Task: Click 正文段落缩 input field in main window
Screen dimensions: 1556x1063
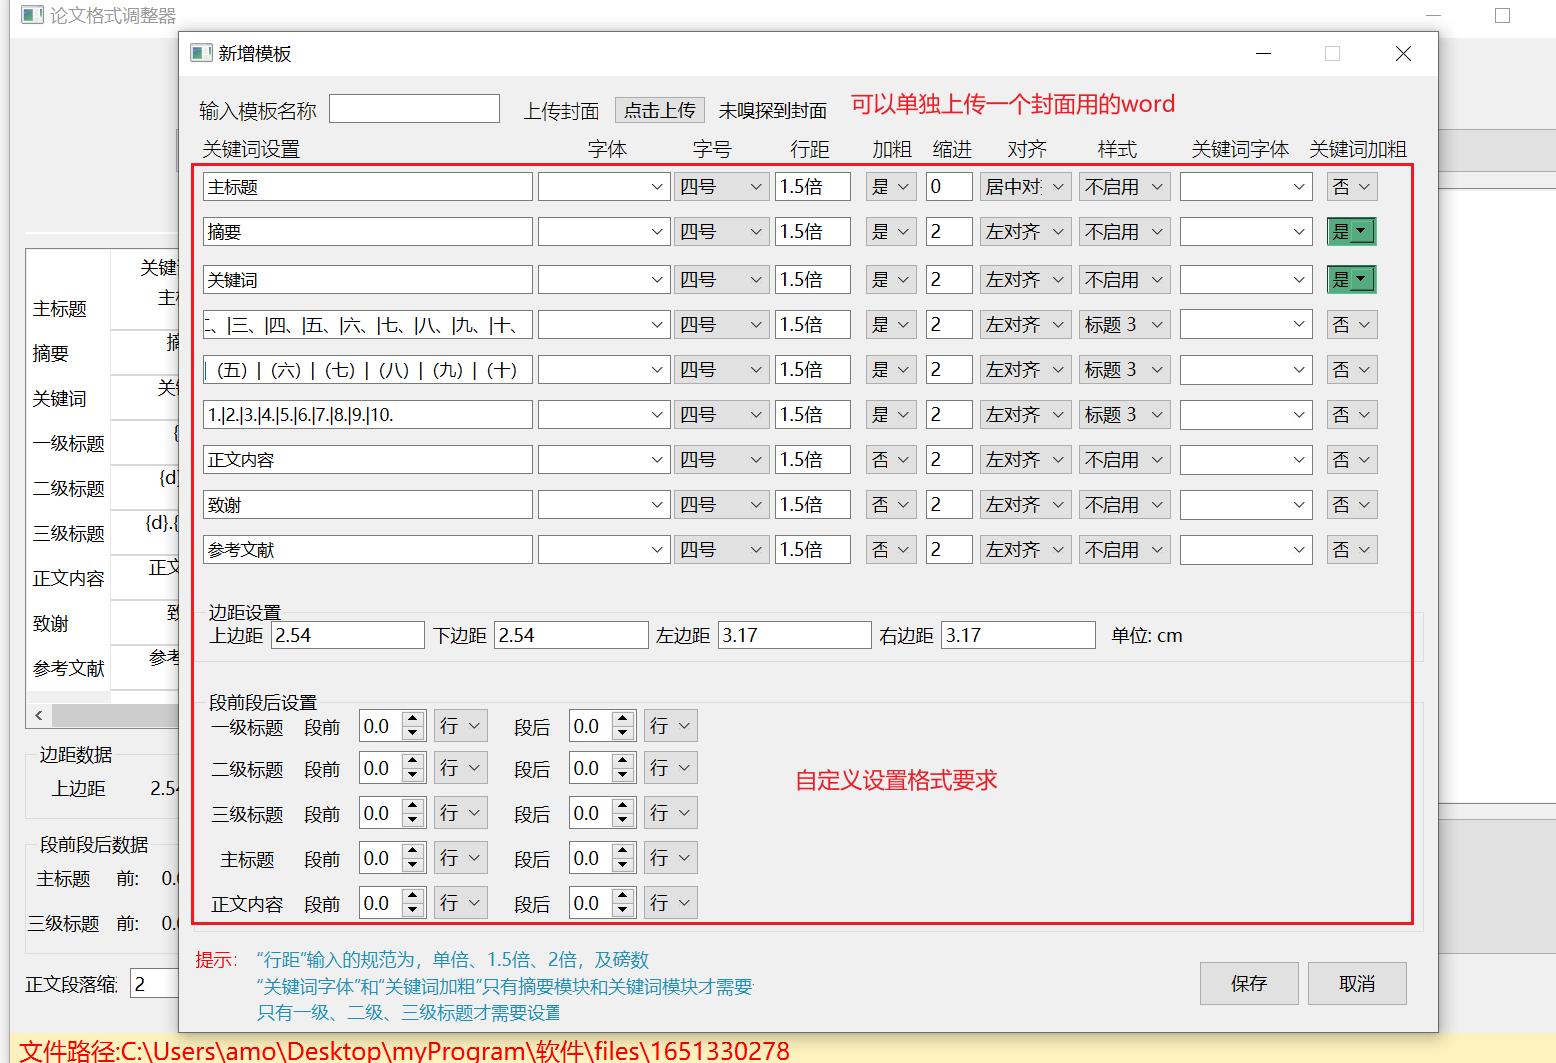Action: [x=153, y=984]
